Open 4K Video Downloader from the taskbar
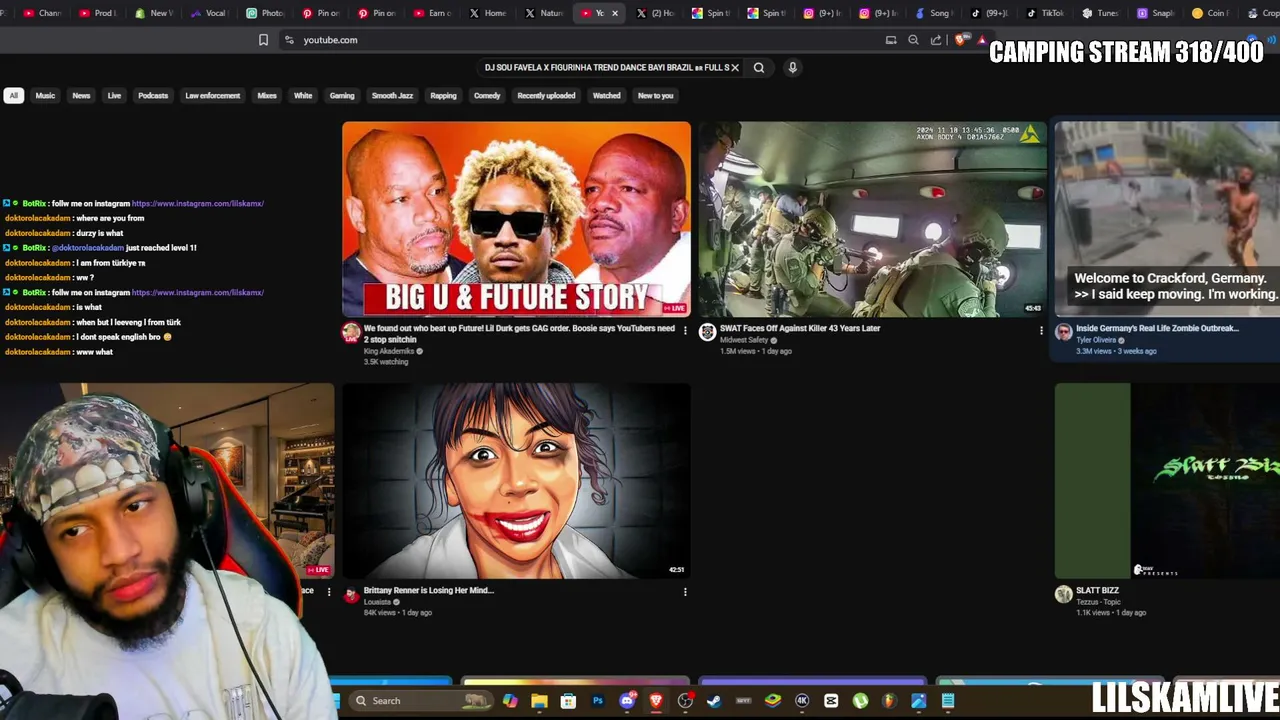The image size is (1280, 720). [x=802, y=701]
